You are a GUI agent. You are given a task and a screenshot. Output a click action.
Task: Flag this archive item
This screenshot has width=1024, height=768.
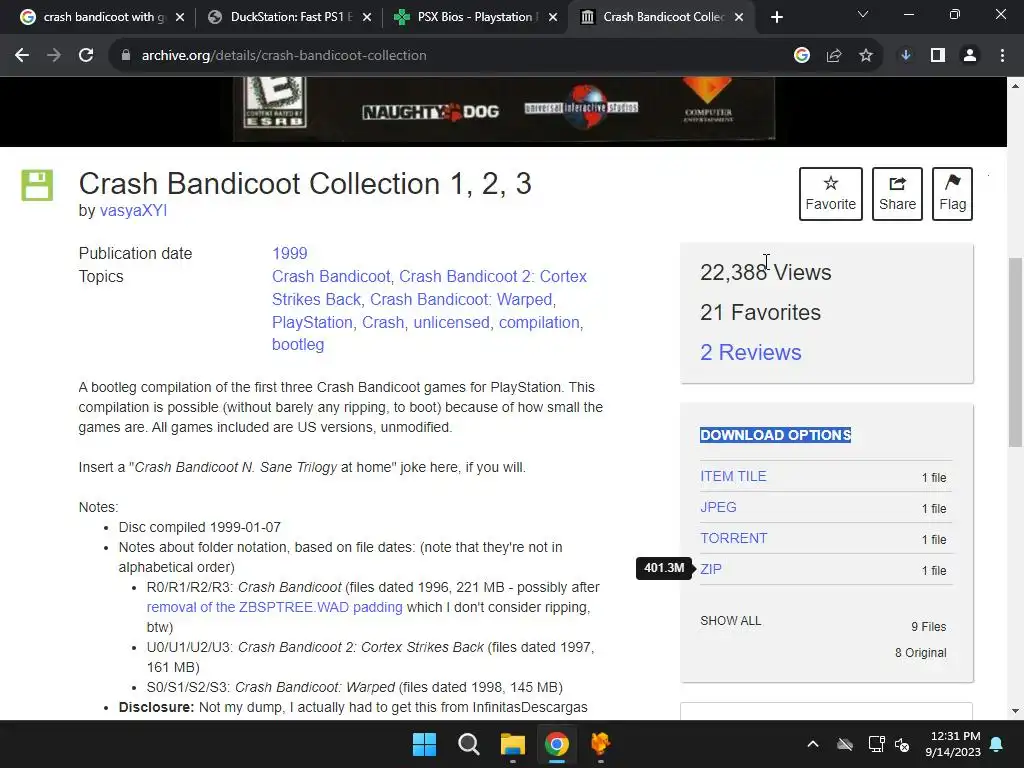click(952, 194)
